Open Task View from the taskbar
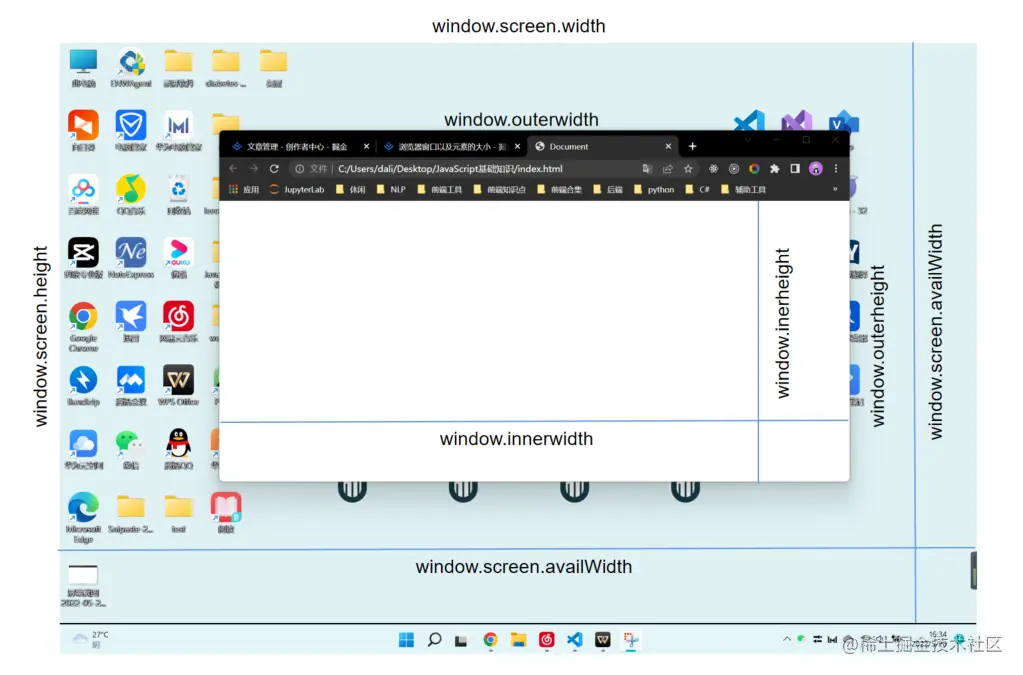Screen dimensions: 1023x675 click(461, 640)
